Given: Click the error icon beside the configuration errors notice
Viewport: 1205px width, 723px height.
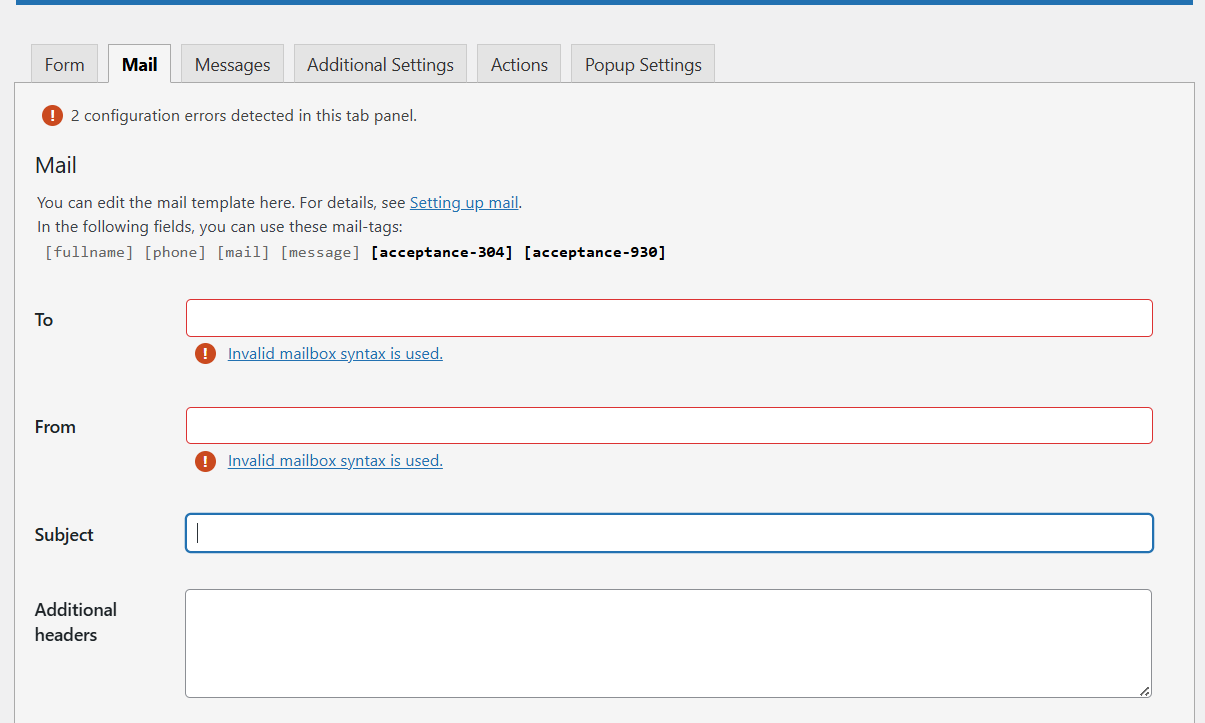Looking at the screenshot, I should point(52,116).
